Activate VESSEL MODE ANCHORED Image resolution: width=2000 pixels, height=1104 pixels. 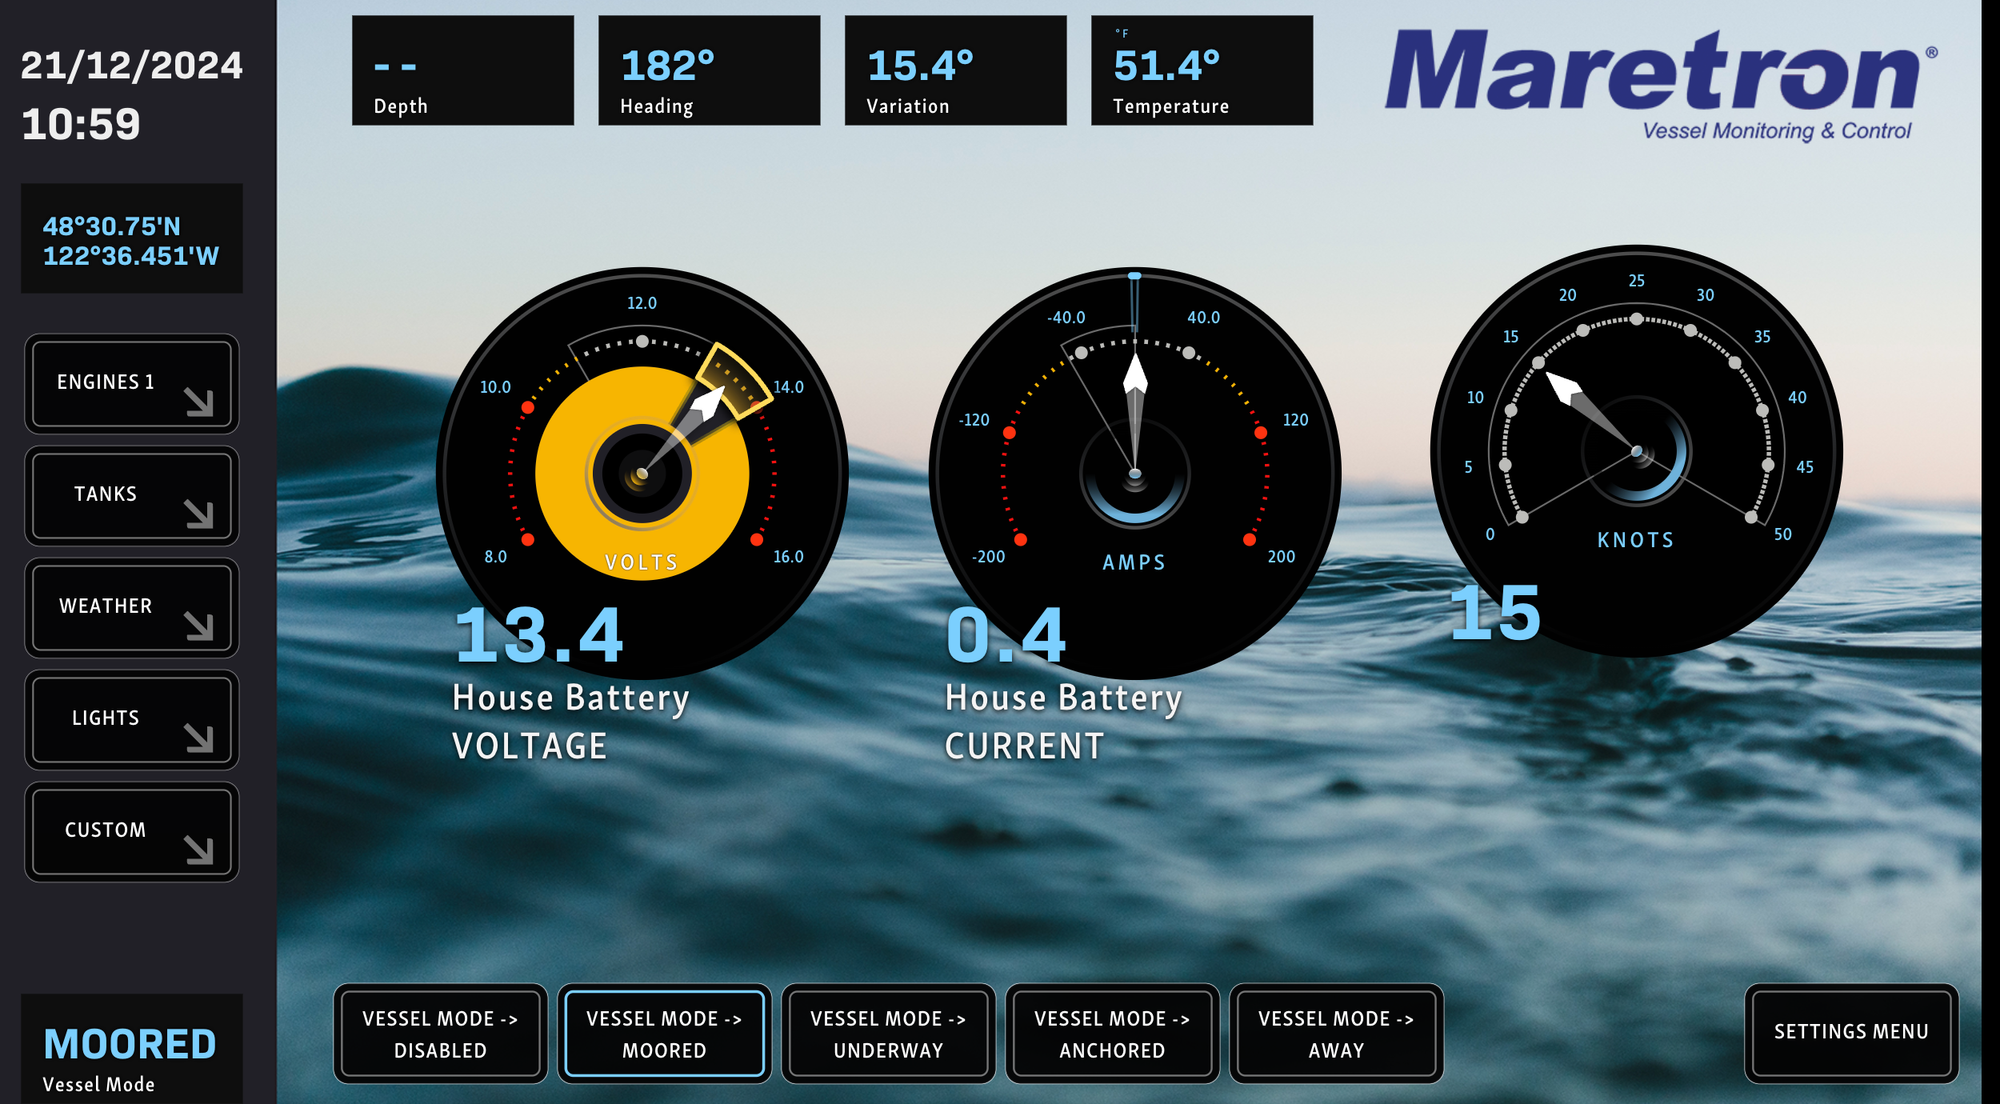1112,1034
